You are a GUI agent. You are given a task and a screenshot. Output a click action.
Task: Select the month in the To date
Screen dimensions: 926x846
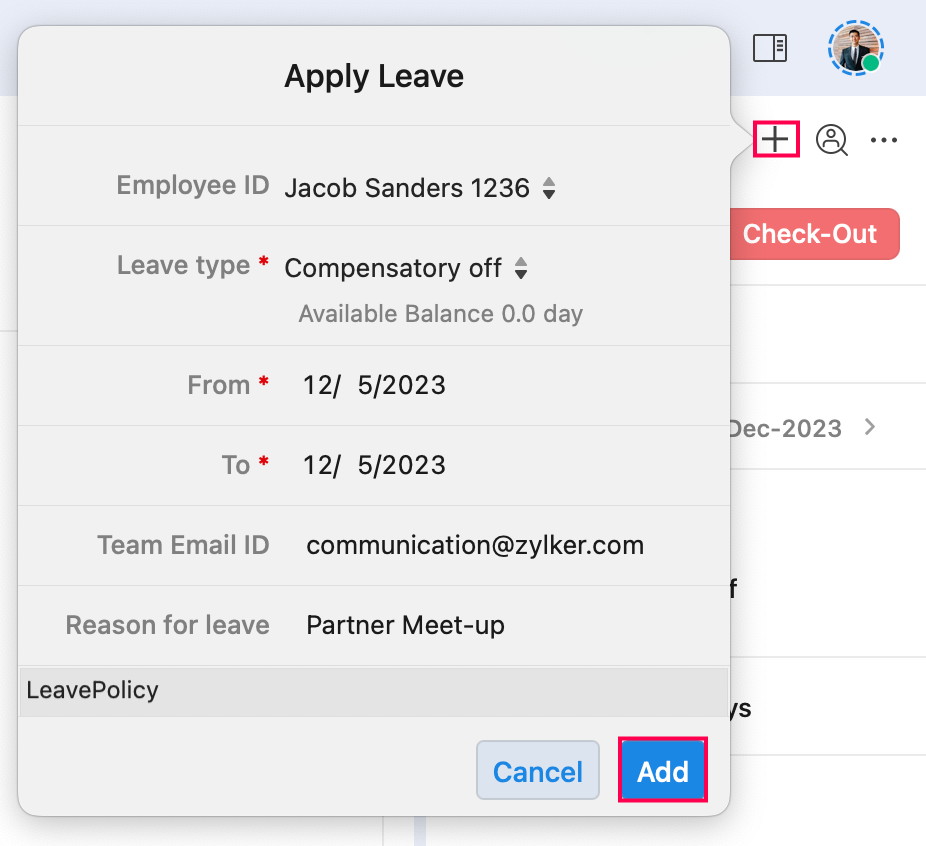pyautogui.click(x=316, y=465)
